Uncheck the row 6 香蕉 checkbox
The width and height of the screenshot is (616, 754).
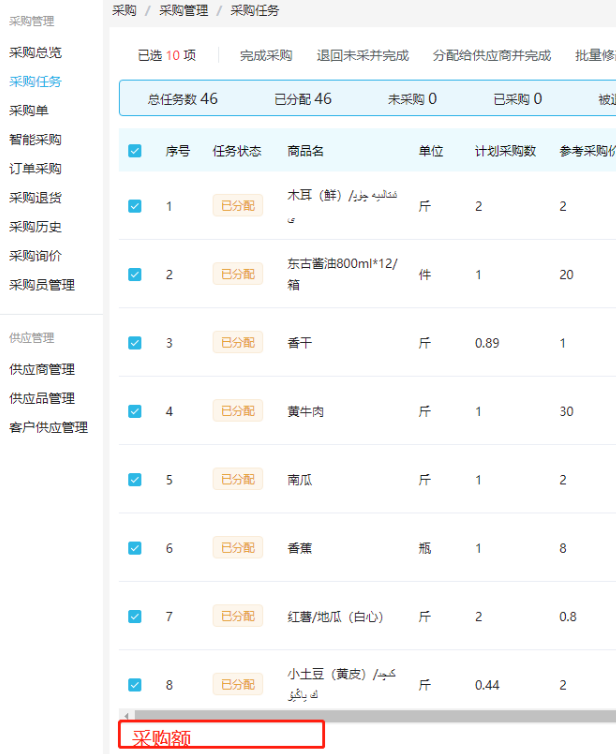pyautogui.click(x=135, y=548)
